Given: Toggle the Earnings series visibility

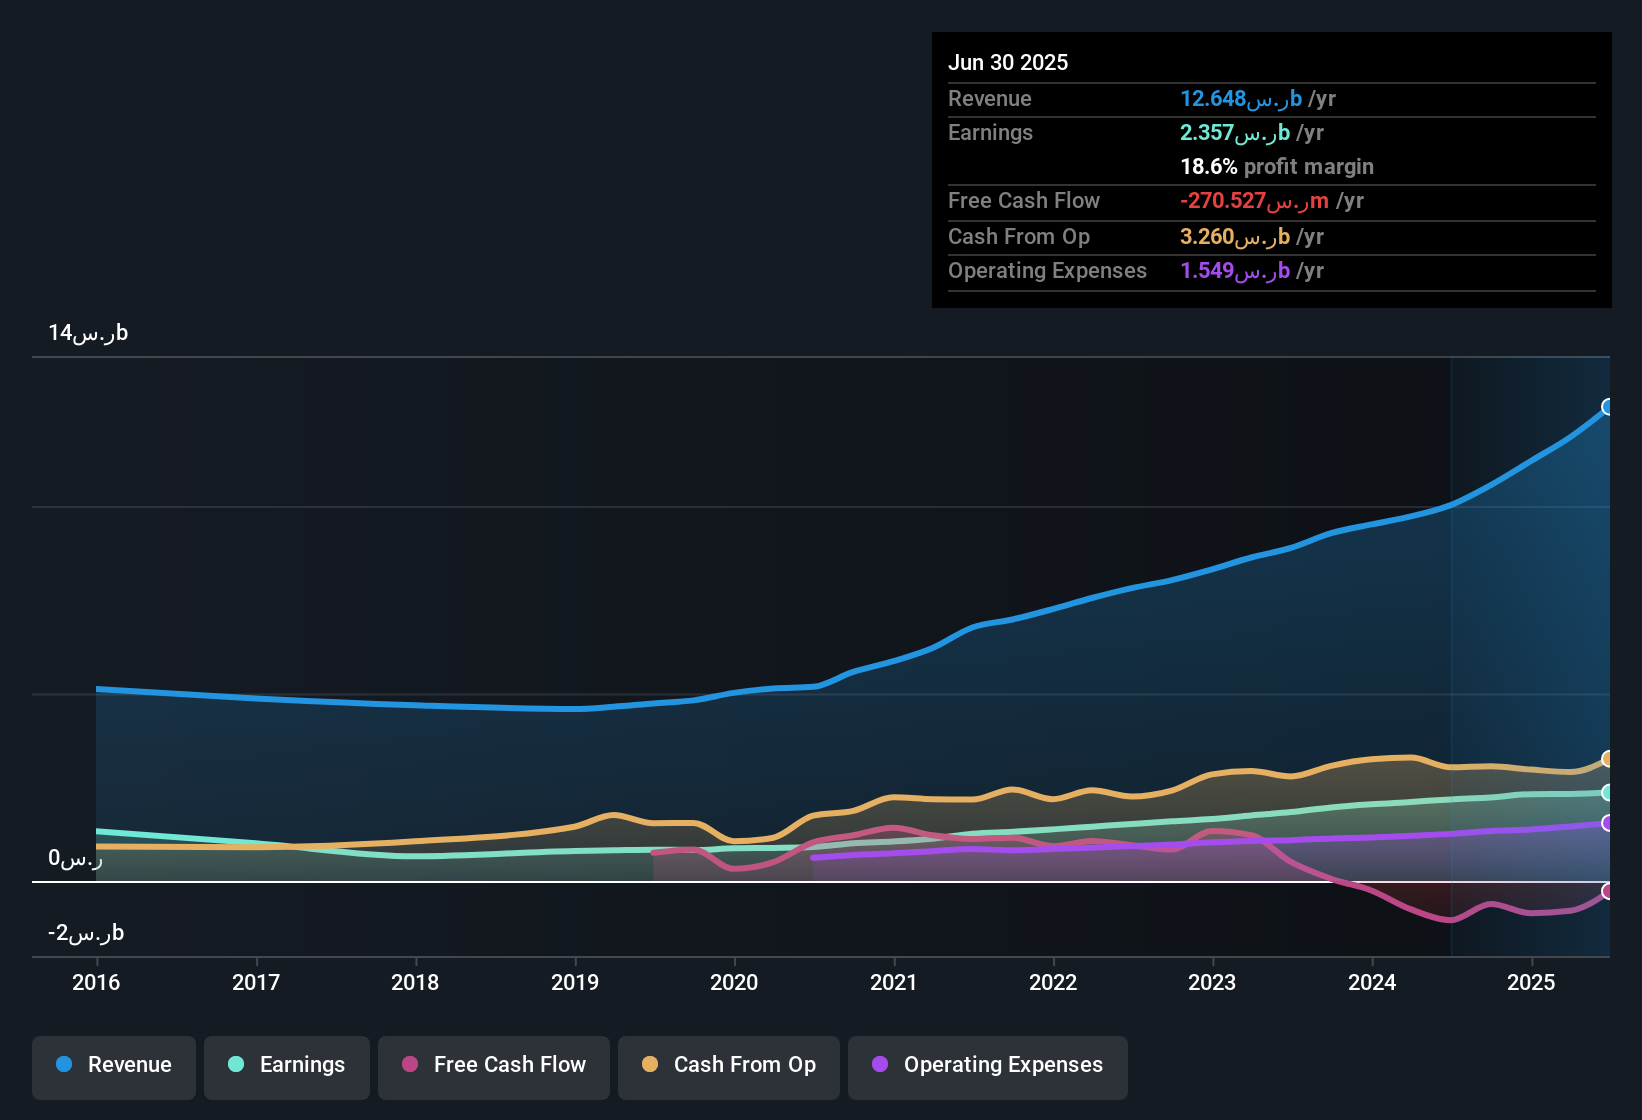Looking at the screenshot, I should (x=286, y=1065).
